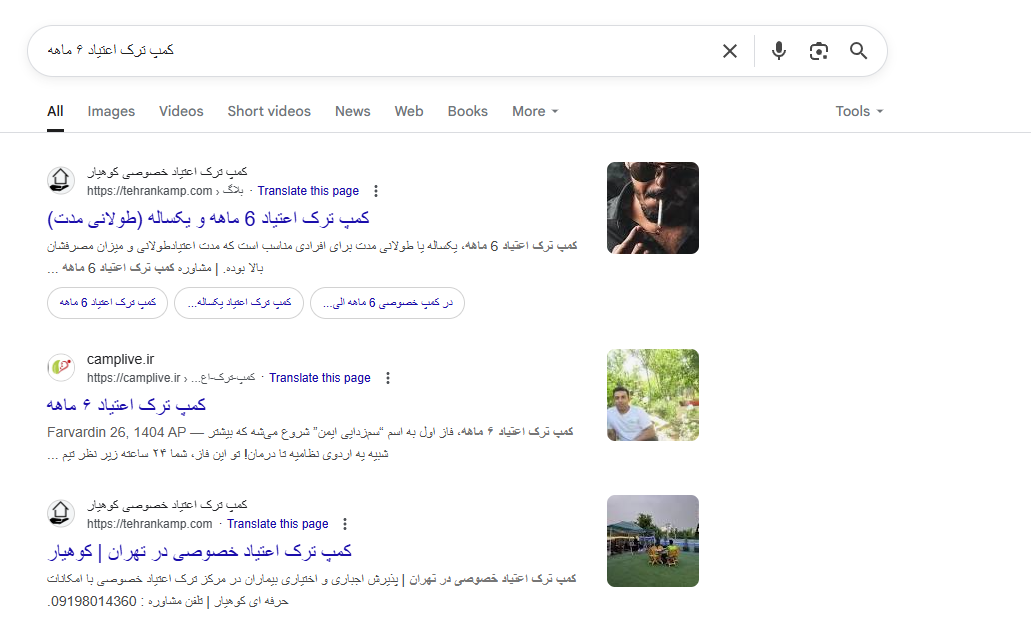
Task: Open search by image camera icon
Action: [x=819, y=51]
